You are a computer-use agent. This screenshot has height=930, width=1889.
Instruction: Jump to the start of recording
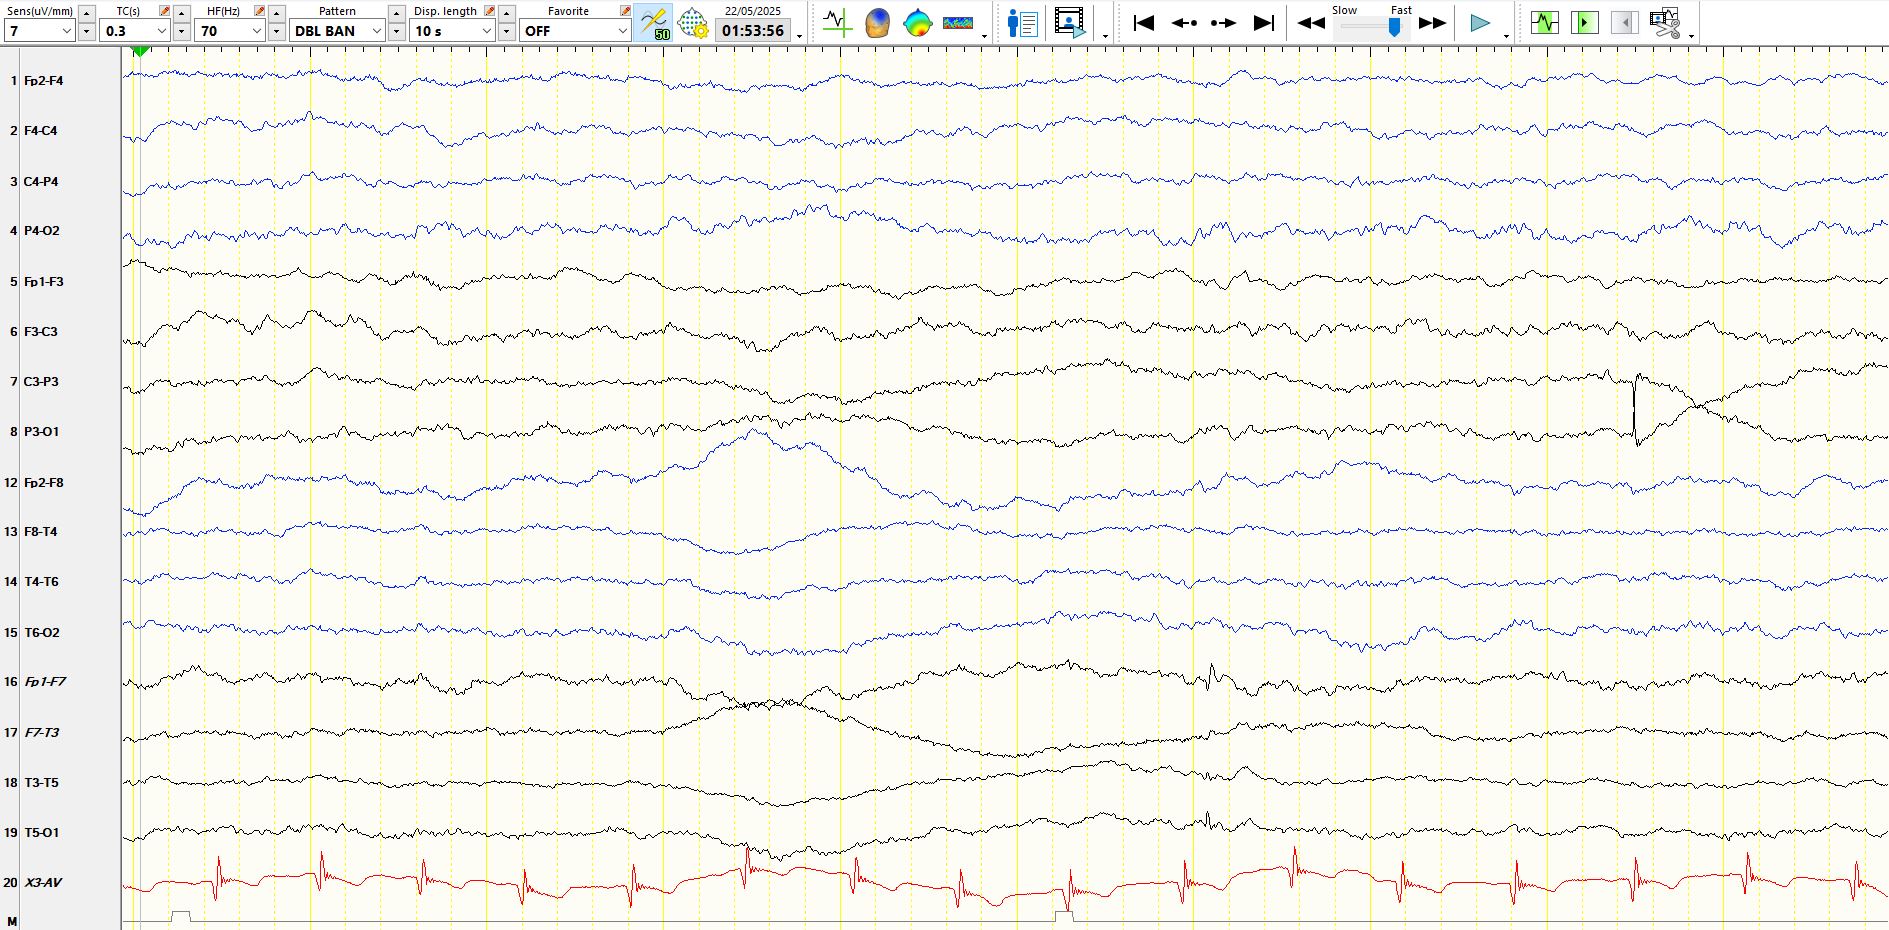click(1144, 23)
